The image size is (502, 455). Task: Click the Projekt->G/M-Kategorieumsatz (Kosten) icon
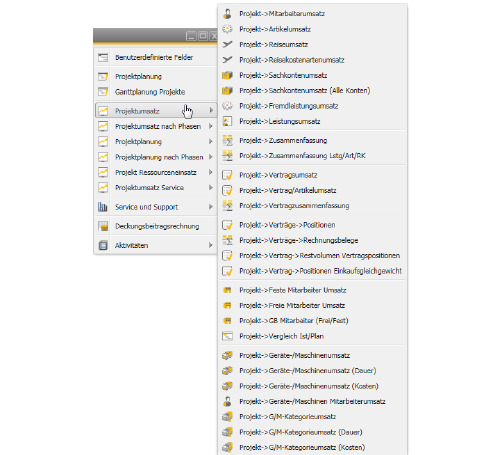click(x=227, y=447)
